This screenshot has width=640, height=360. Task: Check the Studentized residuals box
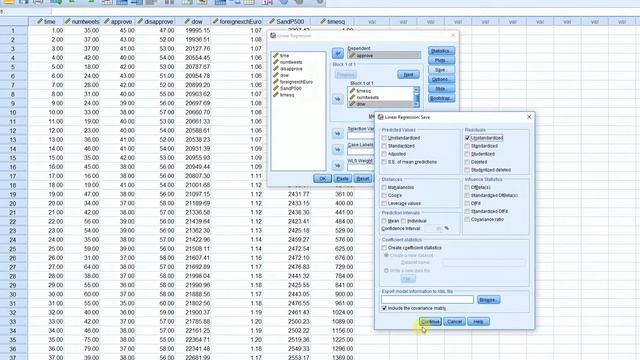[x=467, y=154]
